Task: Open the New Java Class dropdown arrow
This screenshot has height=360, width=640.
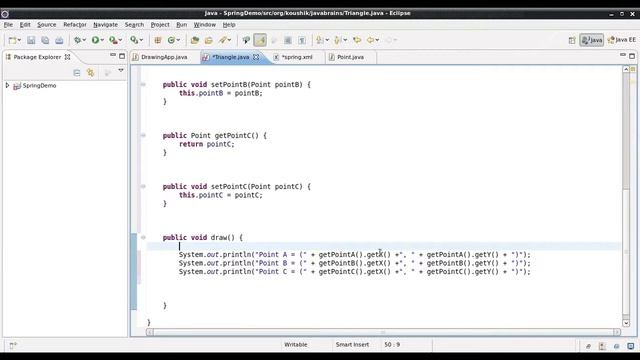Action: pos(178,40)
